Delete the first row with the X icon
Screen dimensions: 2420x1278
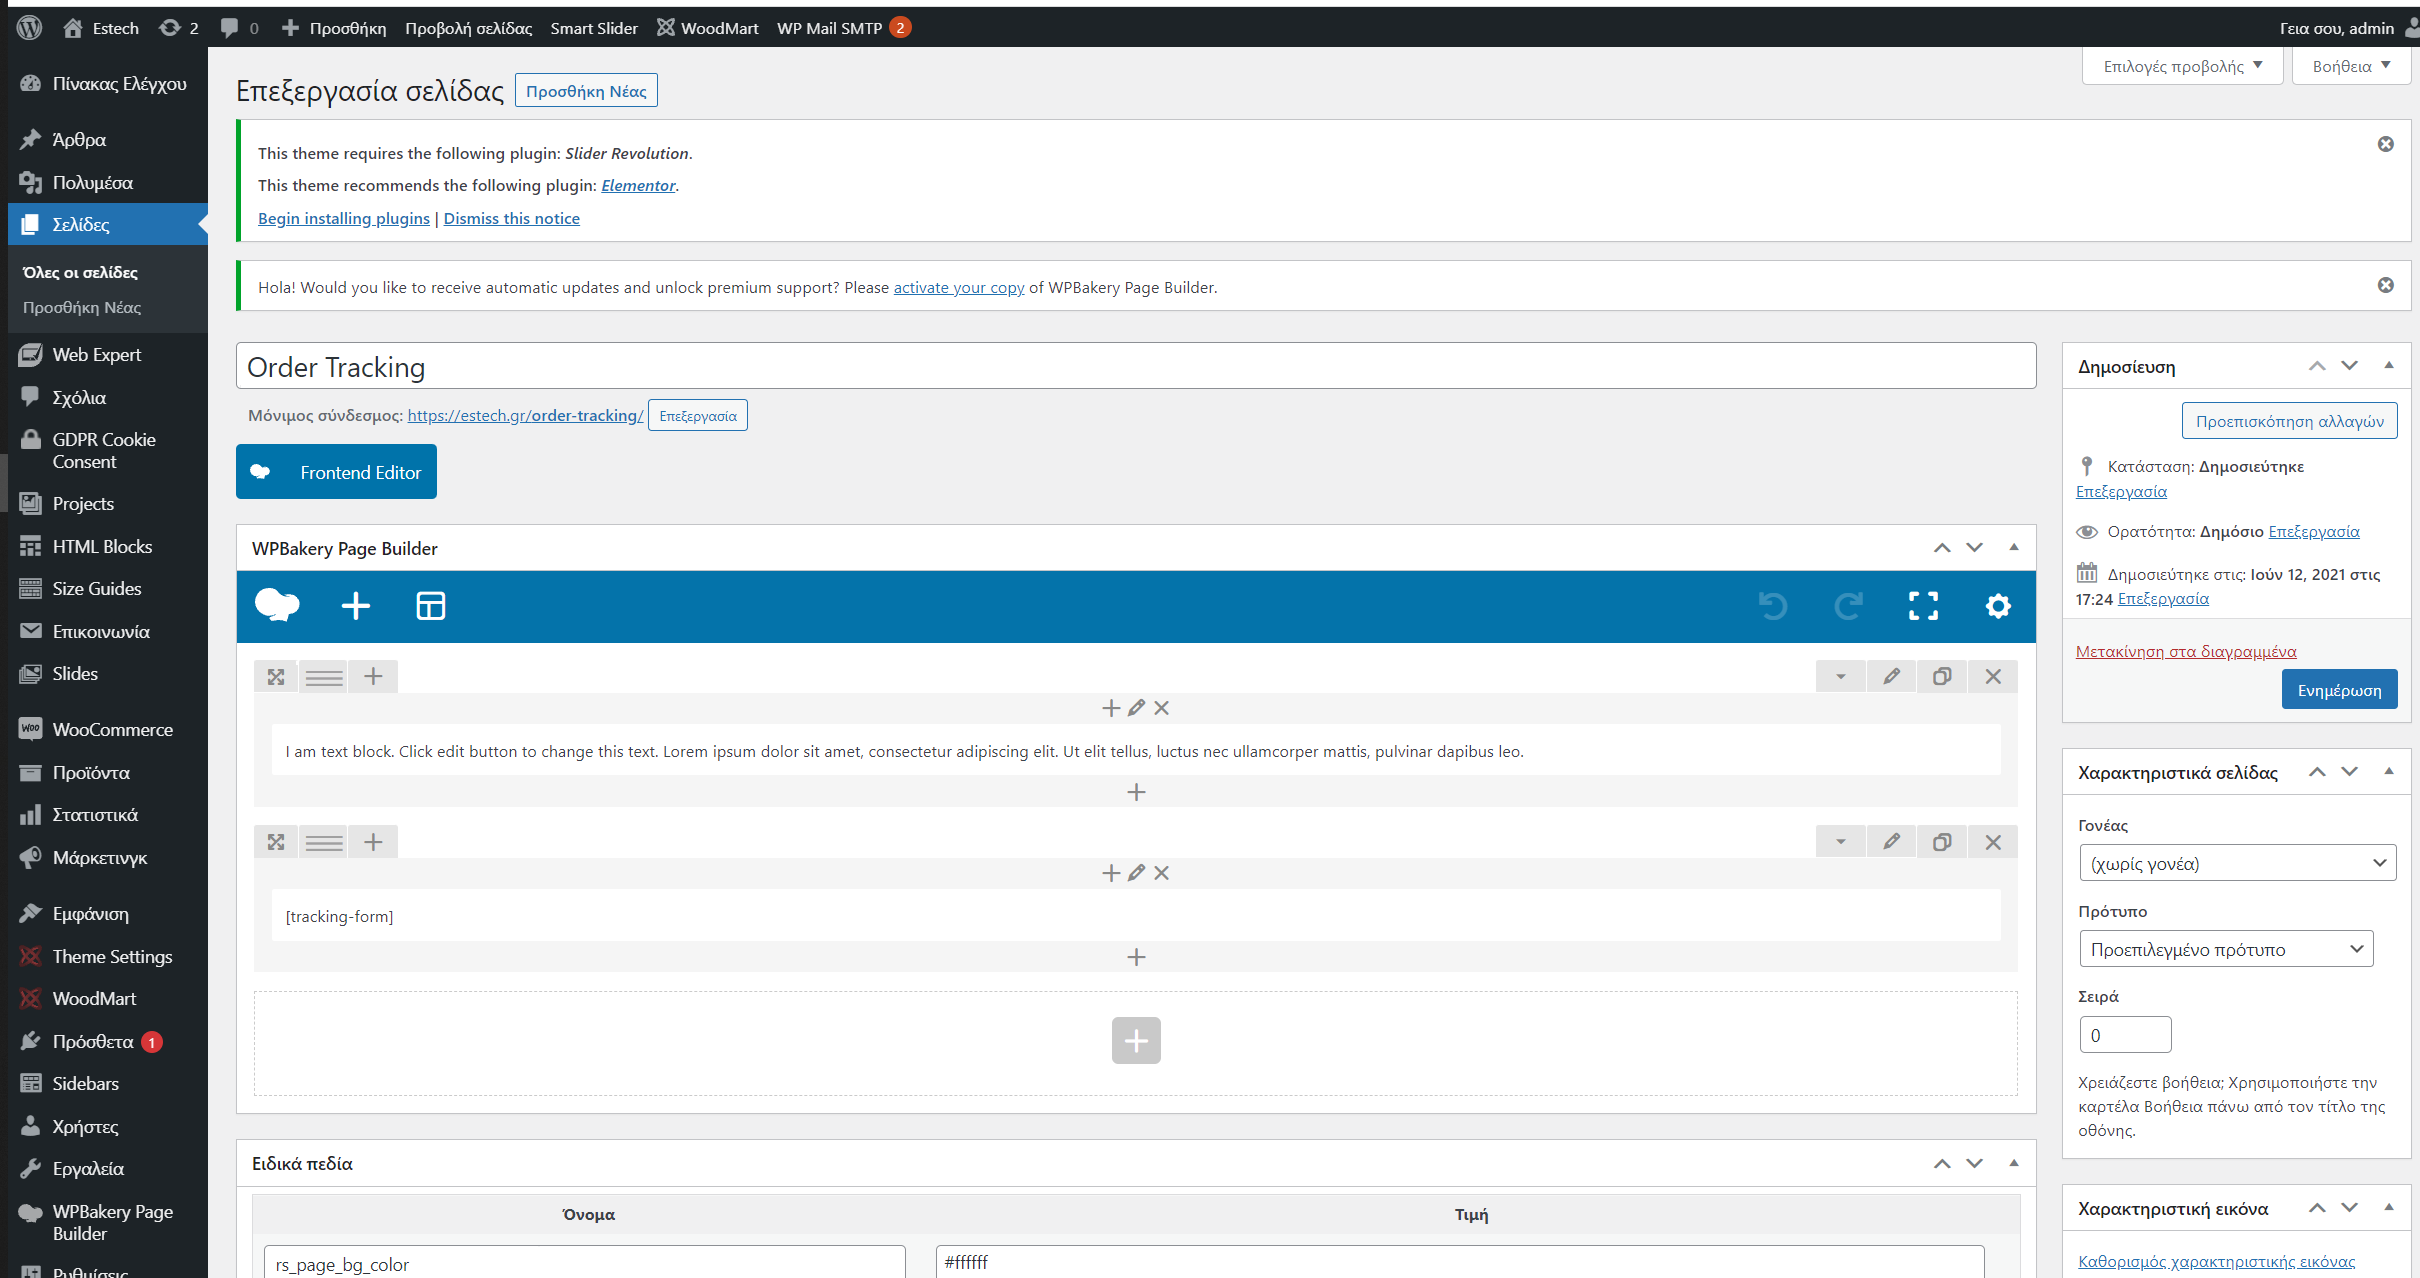(1993, 676)
